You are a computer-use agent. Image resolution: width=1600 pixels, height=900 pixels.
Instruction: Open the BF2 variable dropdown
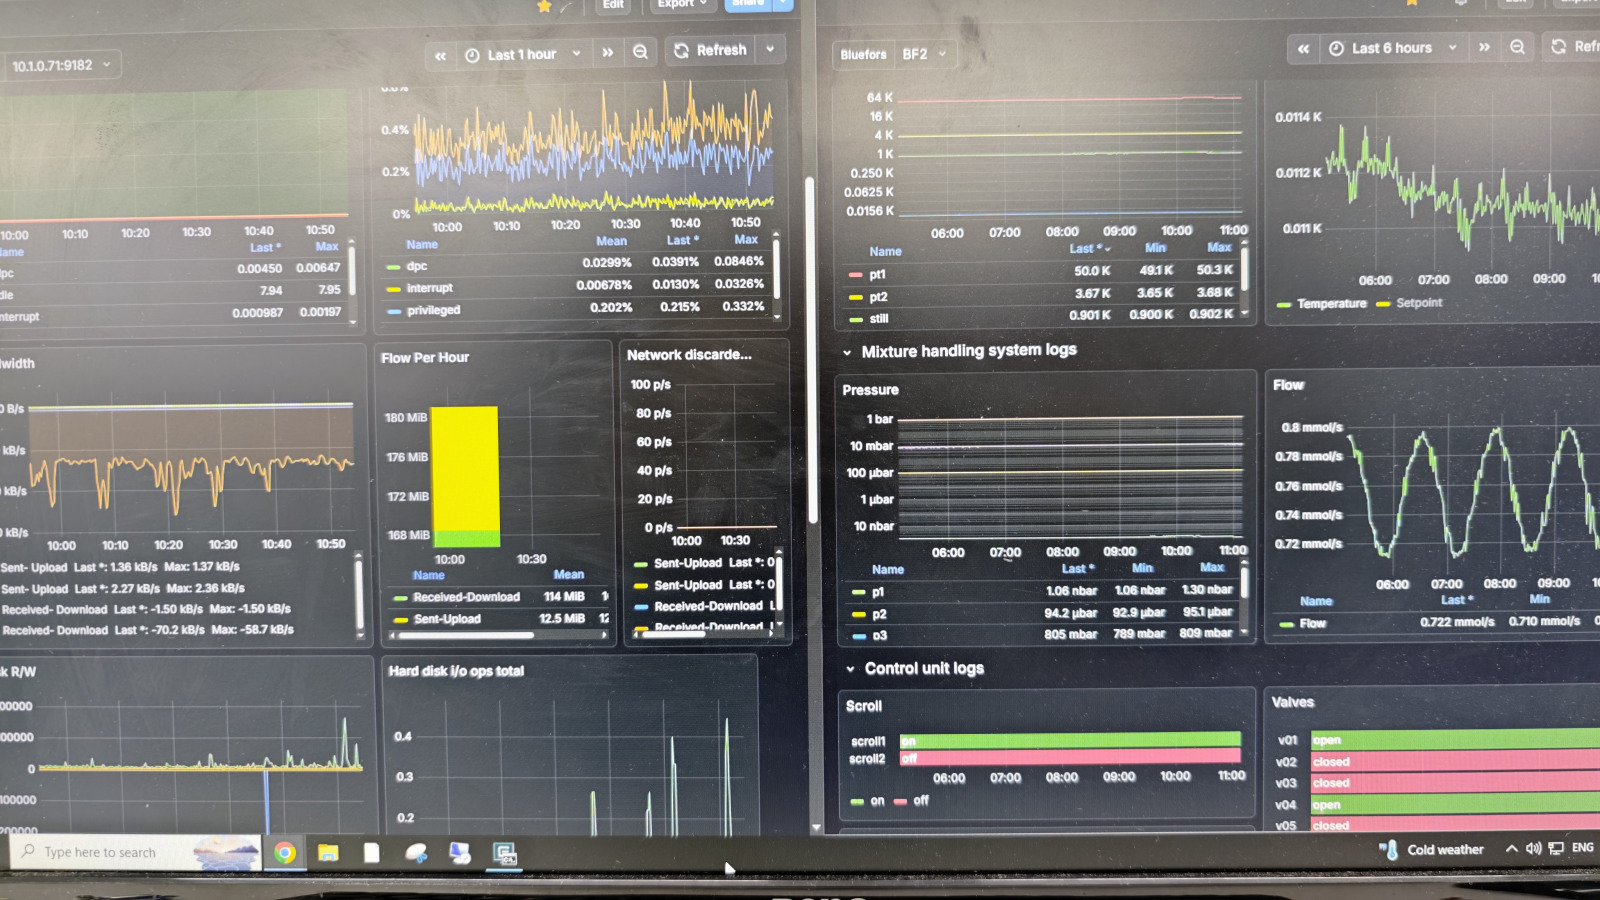tap(924, 54)
